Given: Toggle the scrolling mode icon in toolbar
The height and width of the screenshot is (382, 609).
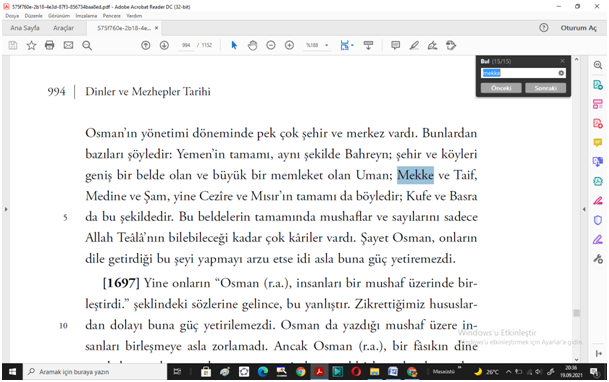Looking at the screenshot, I should (x=368, y=45).
